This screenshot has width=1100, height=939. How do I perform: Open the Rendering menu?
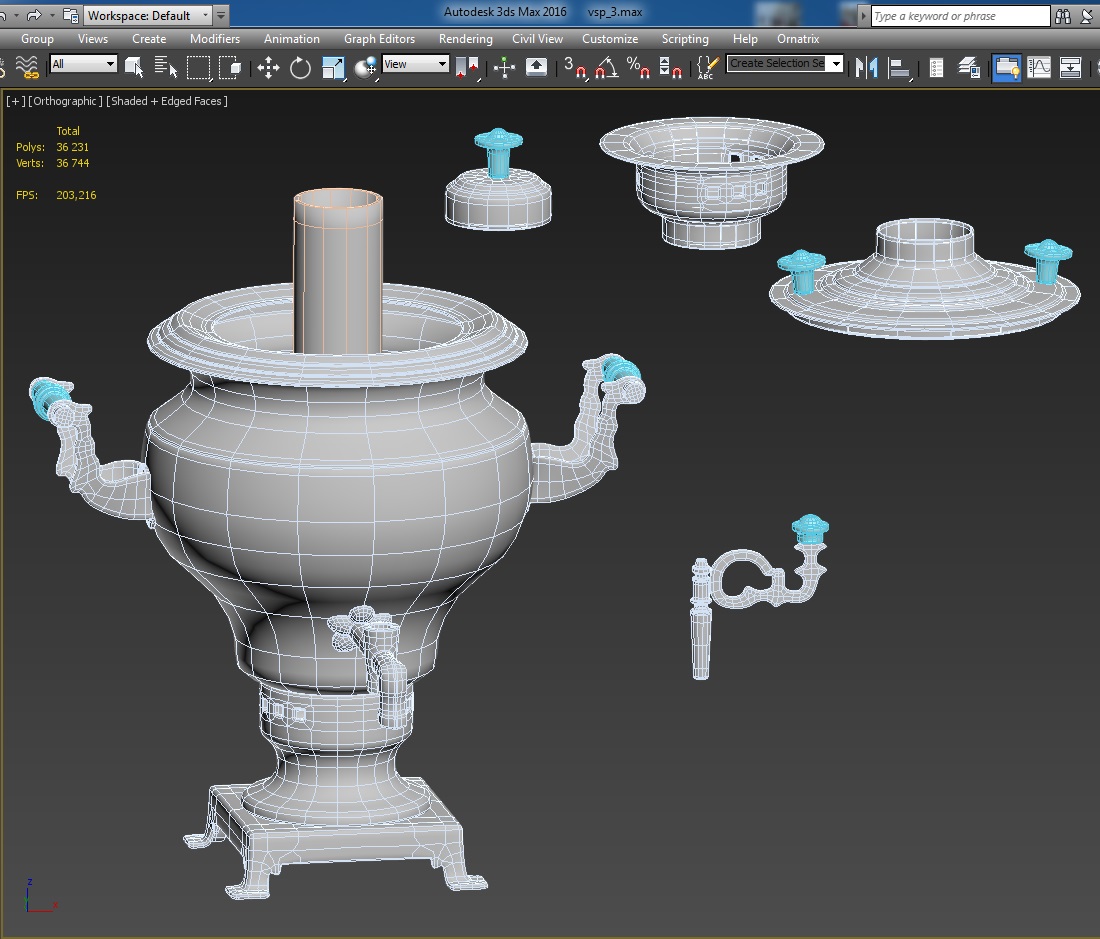[465, 39]
